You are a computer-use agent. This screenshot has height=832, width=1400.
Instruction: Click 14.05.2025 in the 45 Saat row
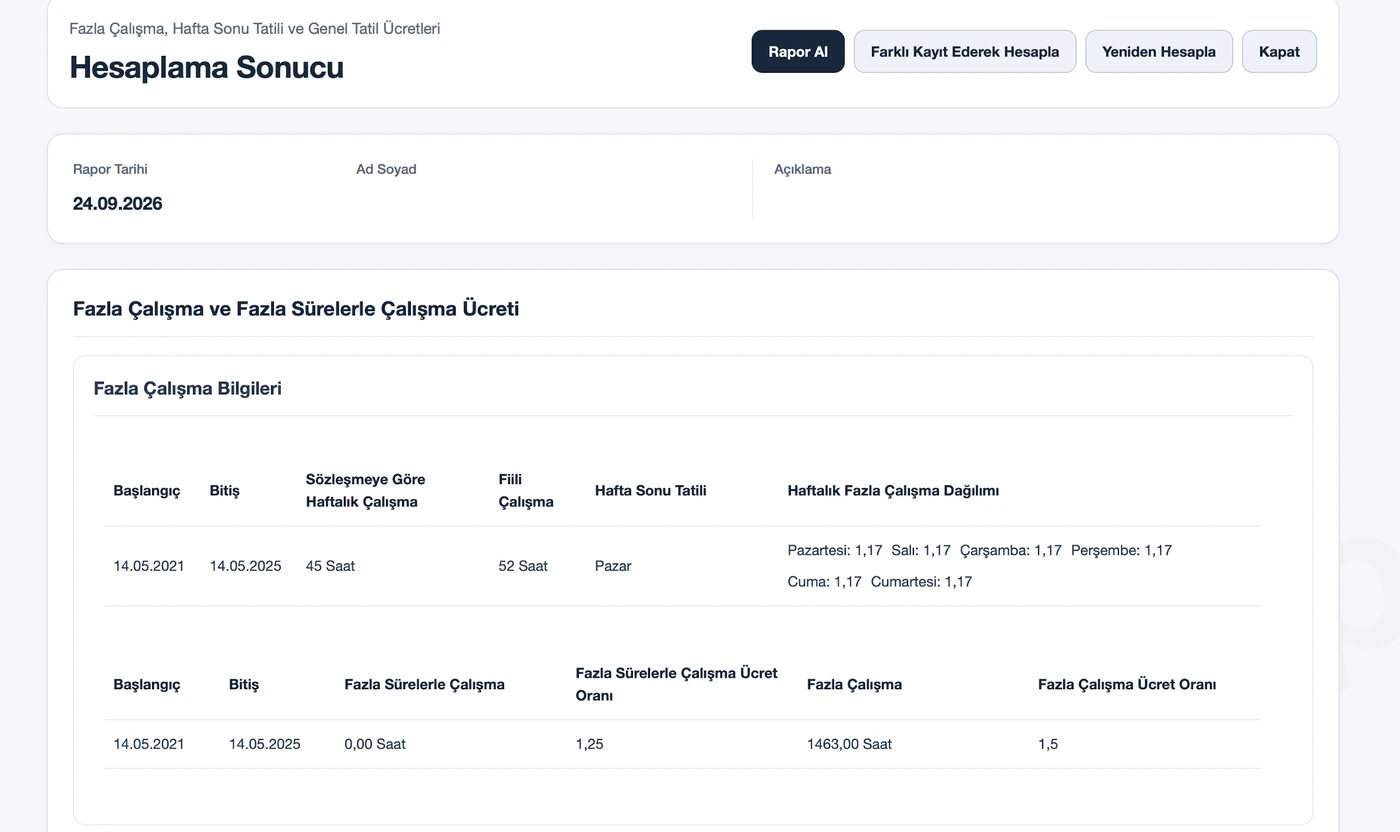[x=246, y=566]
